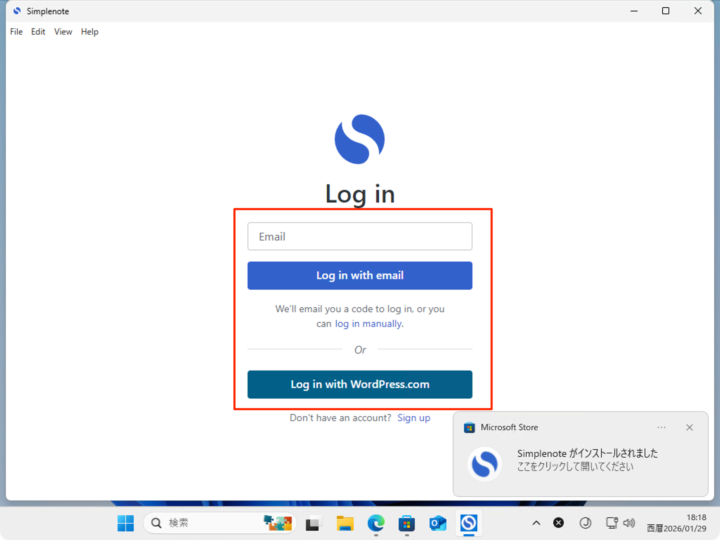Screen dimensions: 720x540
Task: Launch Microsoft Edge from the taskbar
Action: coord(376,523)
